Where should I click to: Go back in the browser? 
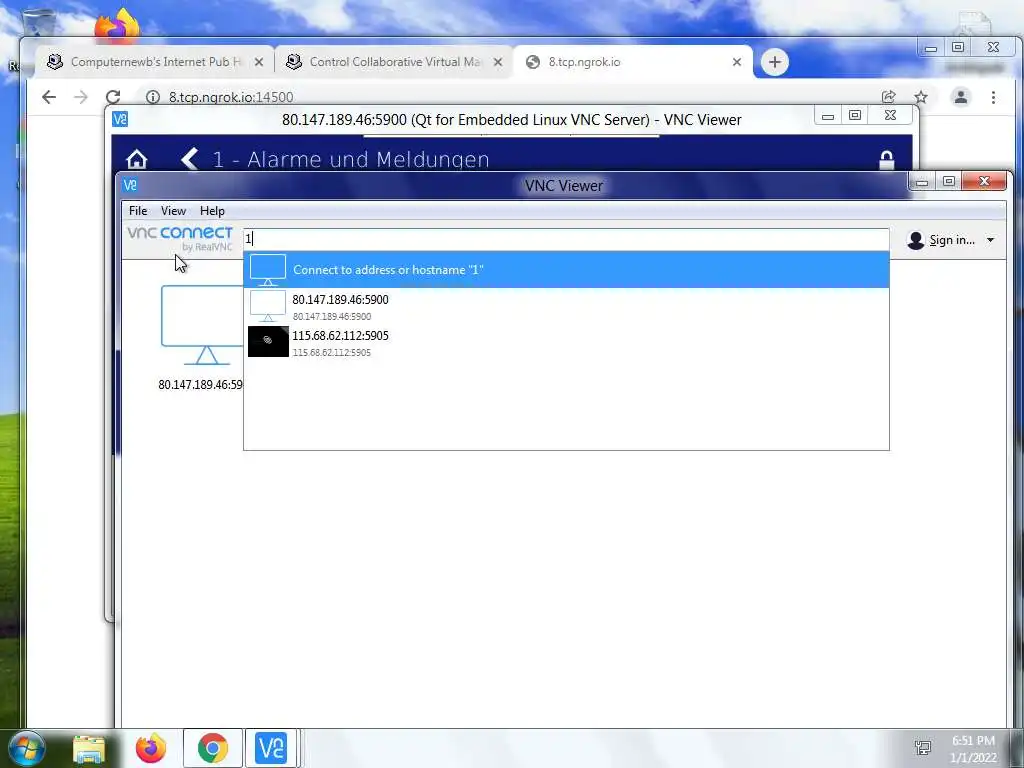pyautogui.click(x=49, y=97)
